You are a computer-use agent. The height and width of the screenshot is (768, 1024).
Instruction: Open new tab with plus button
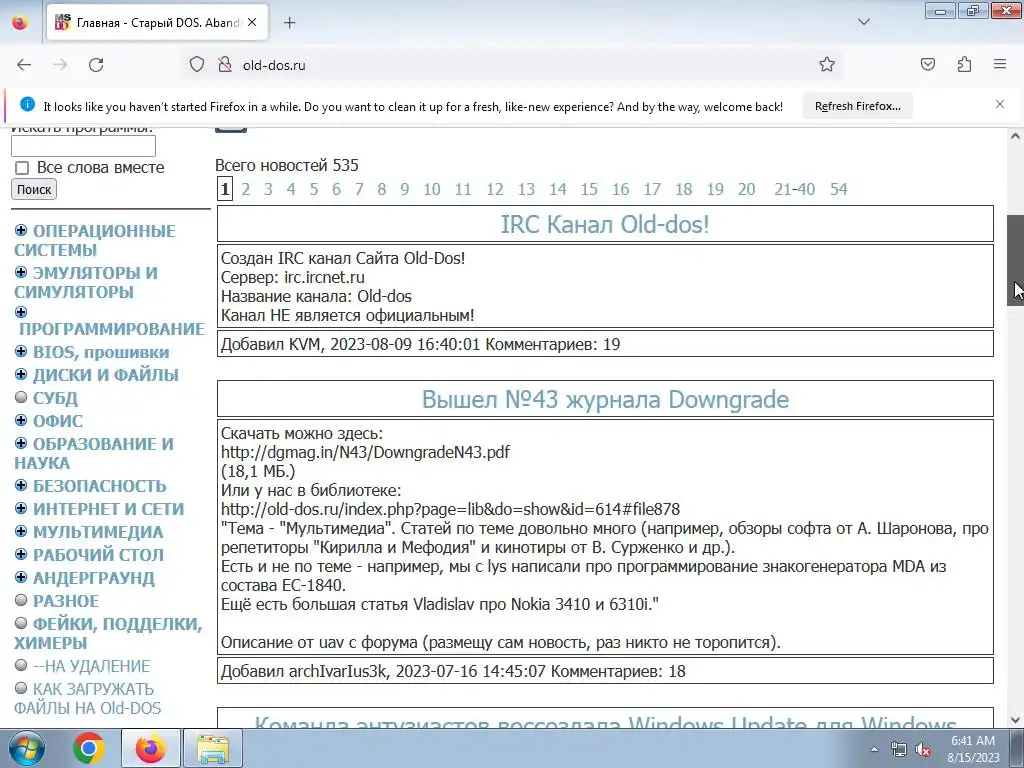point(289,23)
